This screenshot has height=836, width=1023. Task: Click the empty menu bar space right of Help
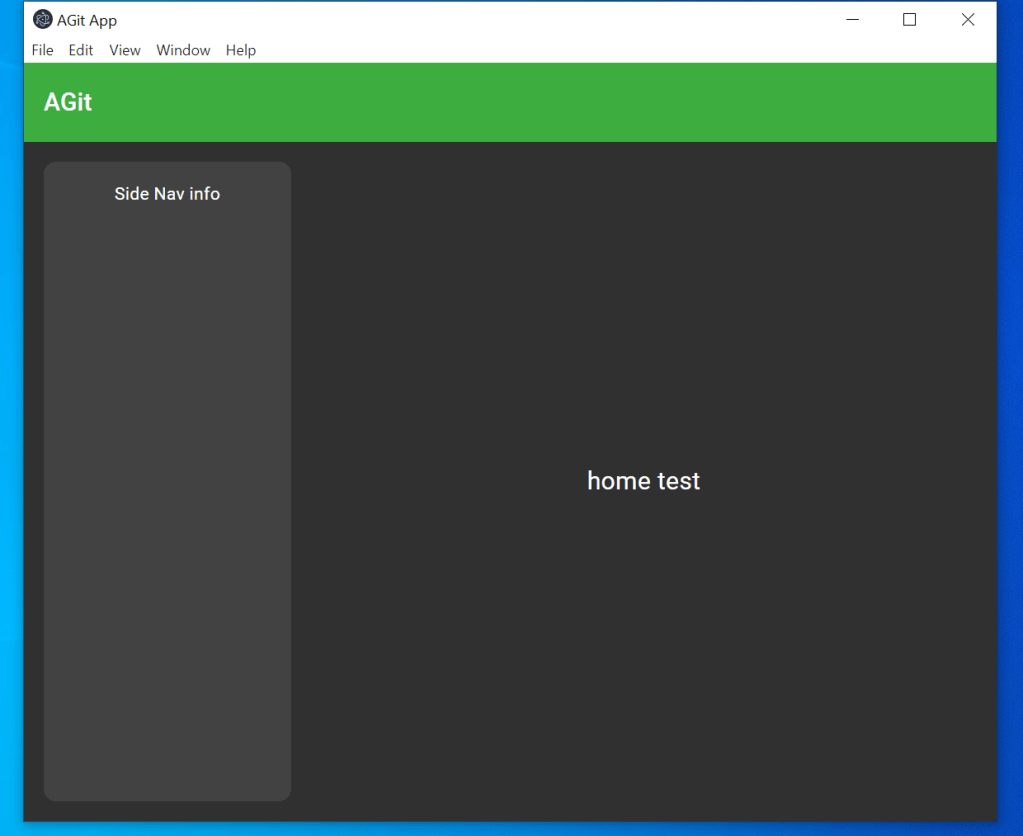point(600,50)
